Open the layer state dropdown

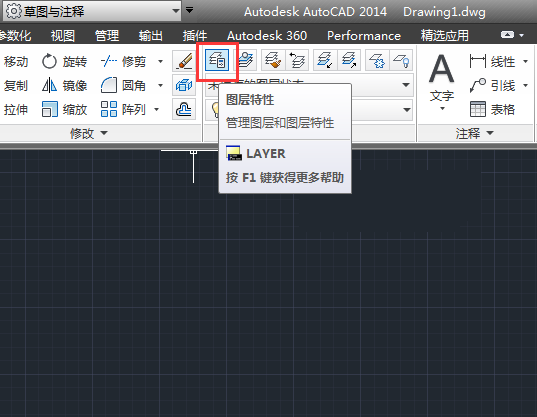coord(406,85)
